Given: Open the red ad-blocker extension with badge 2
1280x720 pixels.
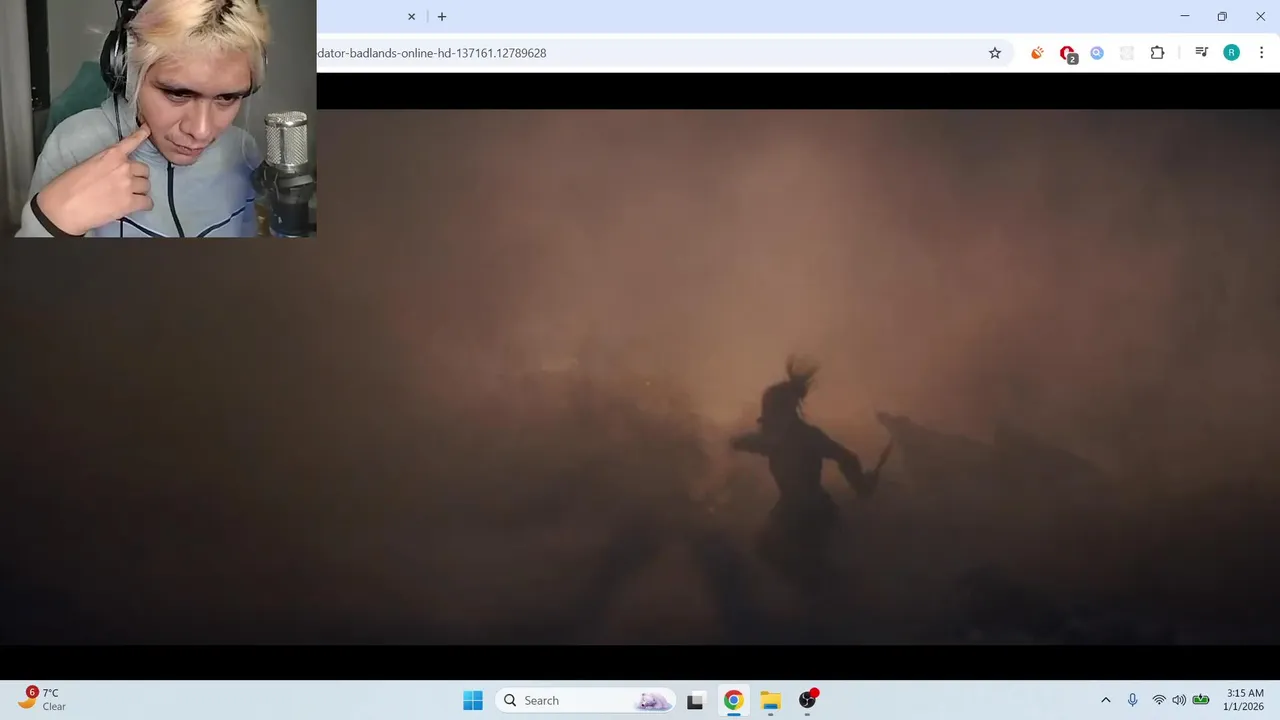Looking at the screenshot, I should click(x=1068, y=54).
